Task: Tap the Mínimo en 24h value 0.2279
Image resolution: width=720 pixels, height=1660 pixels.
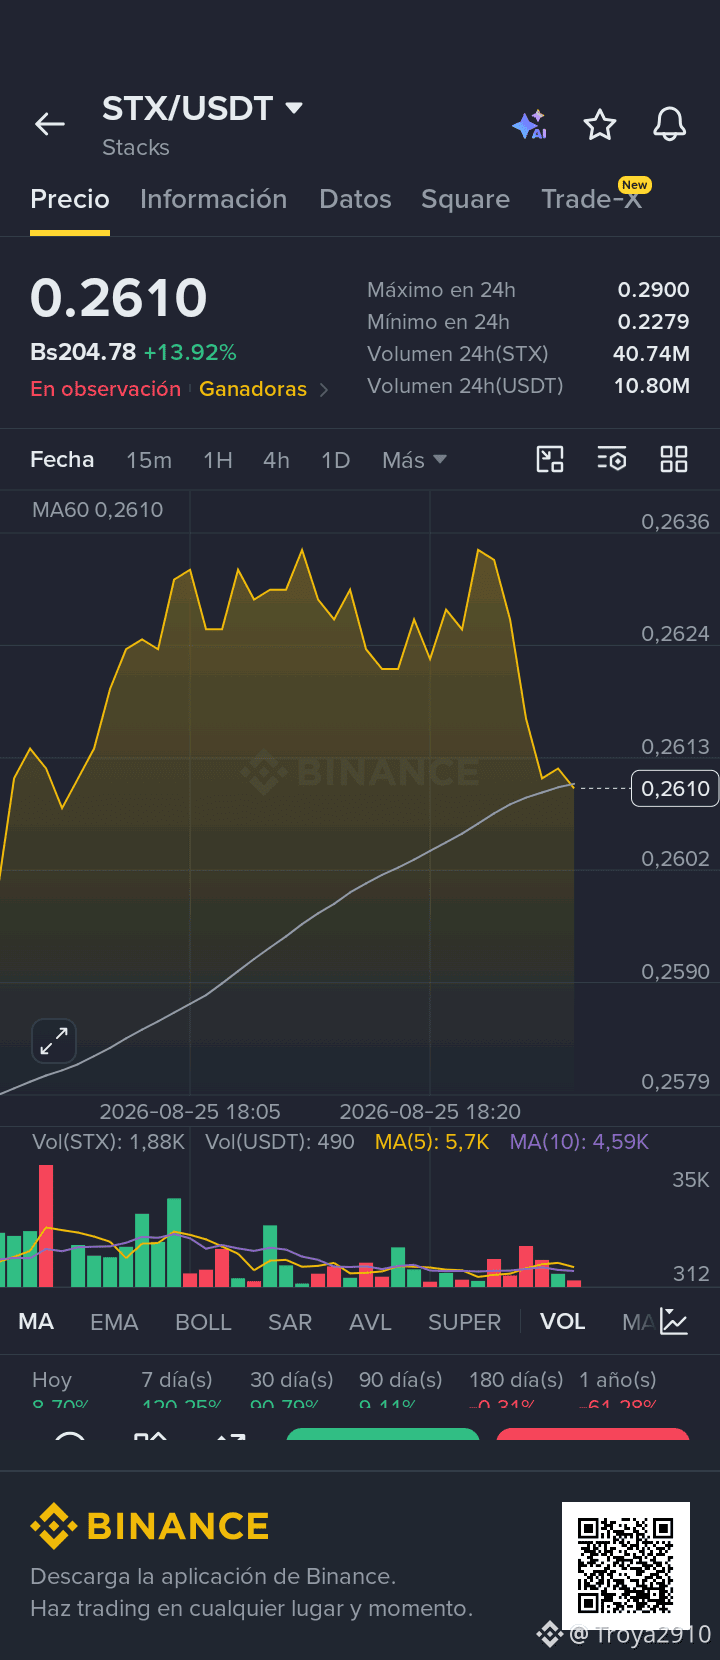Action: pyautogui.click(x=653, y=322)
